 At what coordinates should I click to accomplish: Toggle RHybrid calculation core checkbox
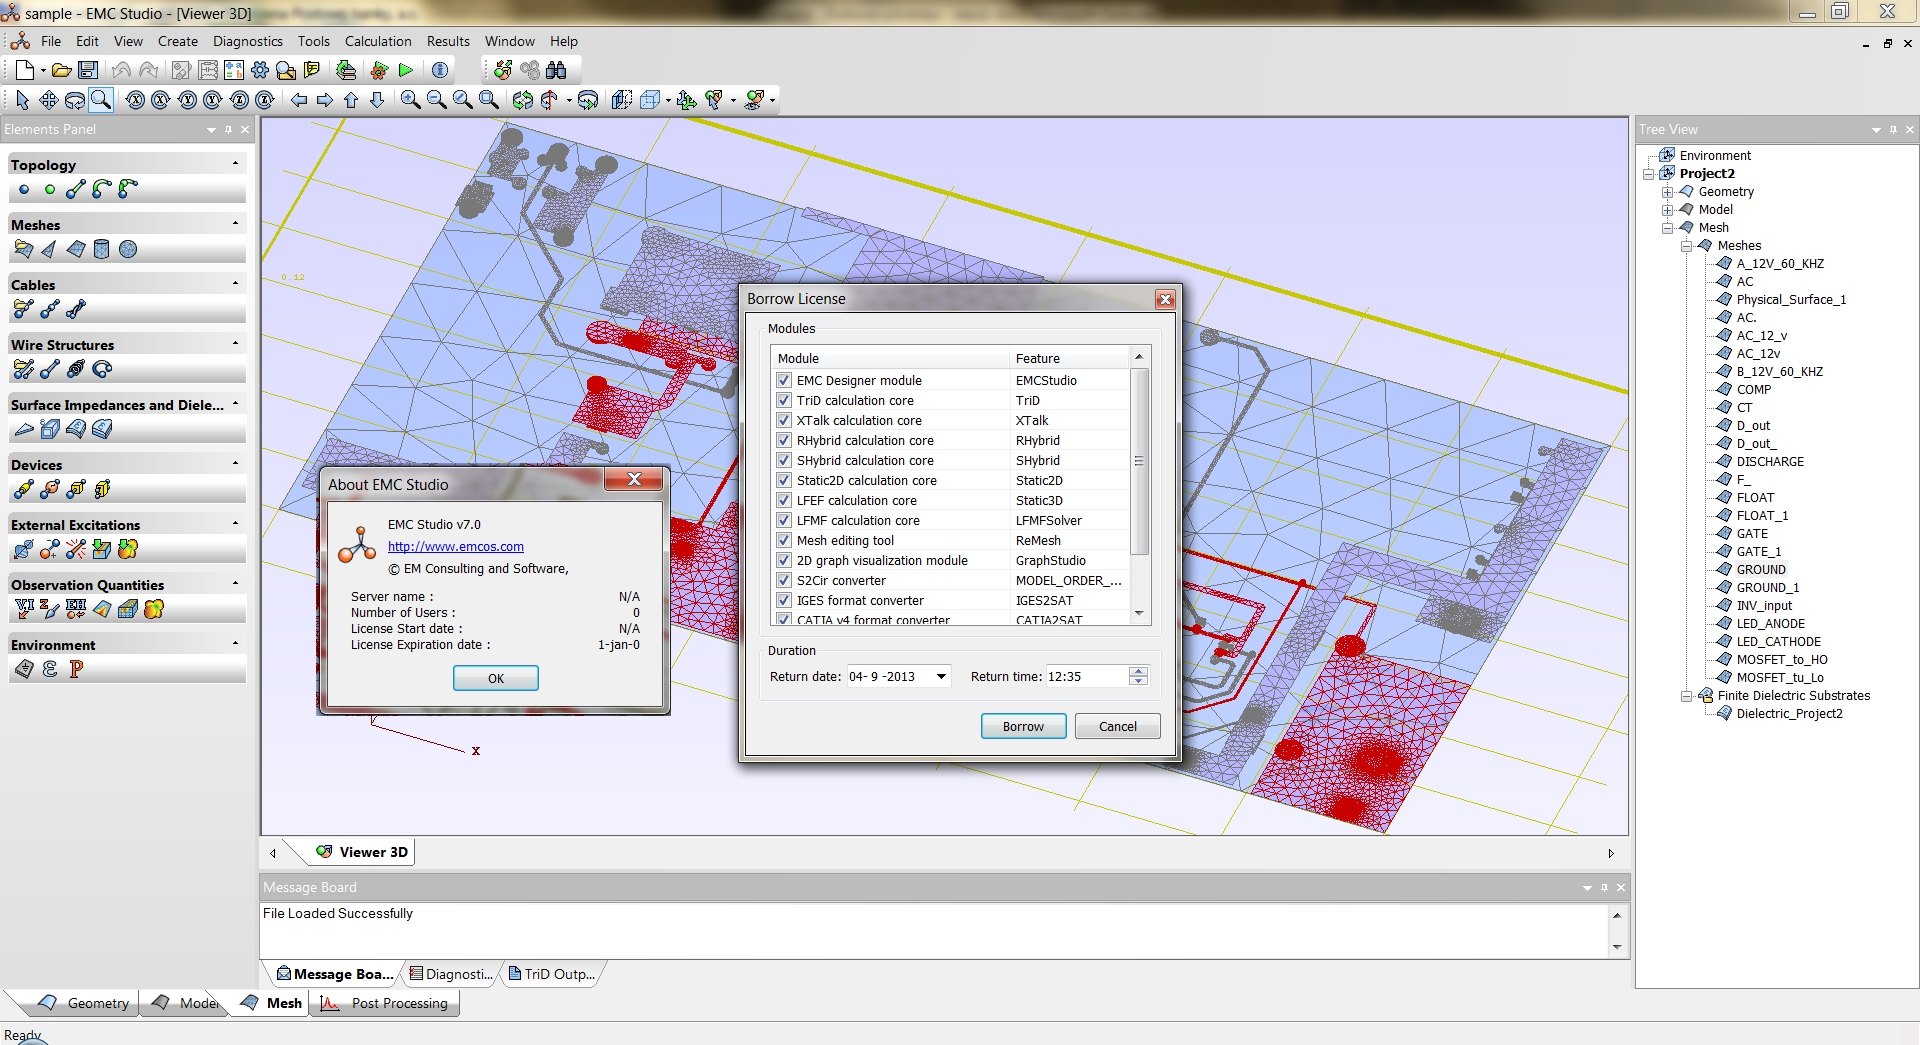click(x=784, y=441)
